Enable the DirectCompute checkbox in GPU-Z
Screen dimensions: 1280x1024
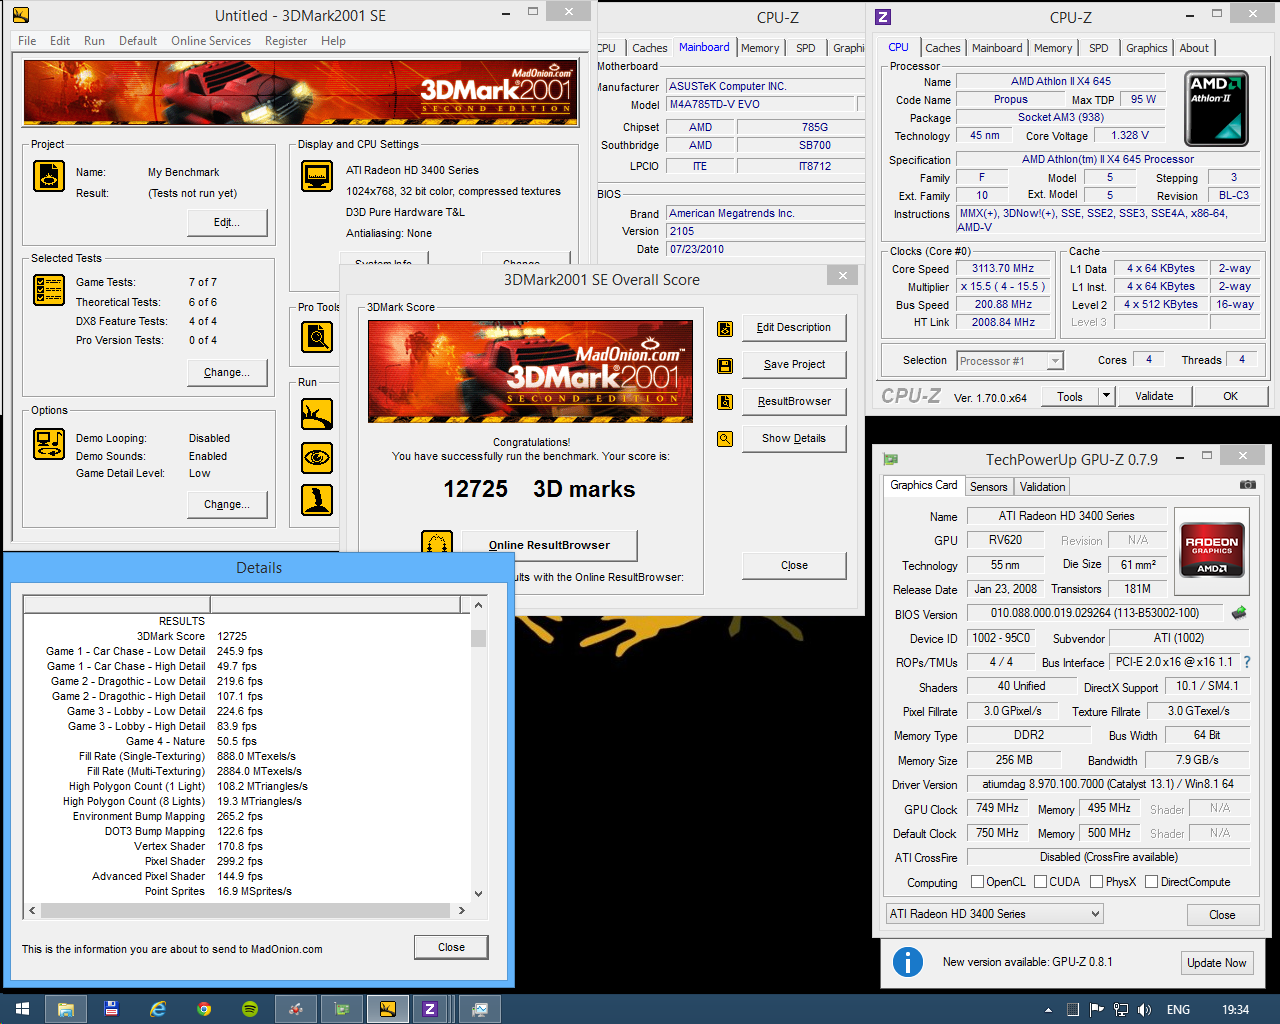coord(1151,882)
